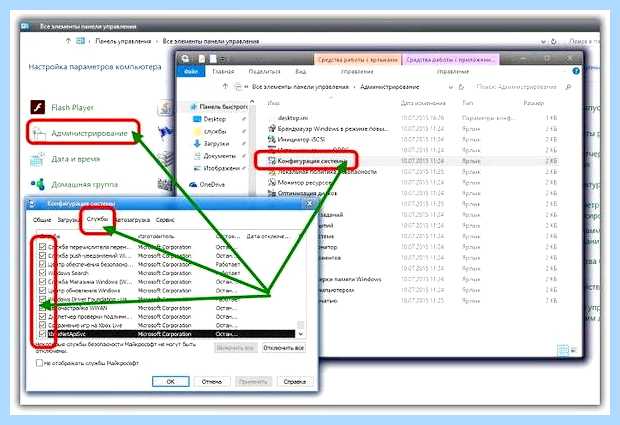Click the services list vertical scrollbar thumb
The image size is (620, 425).
pyautogui.click(x=301, y=324)
